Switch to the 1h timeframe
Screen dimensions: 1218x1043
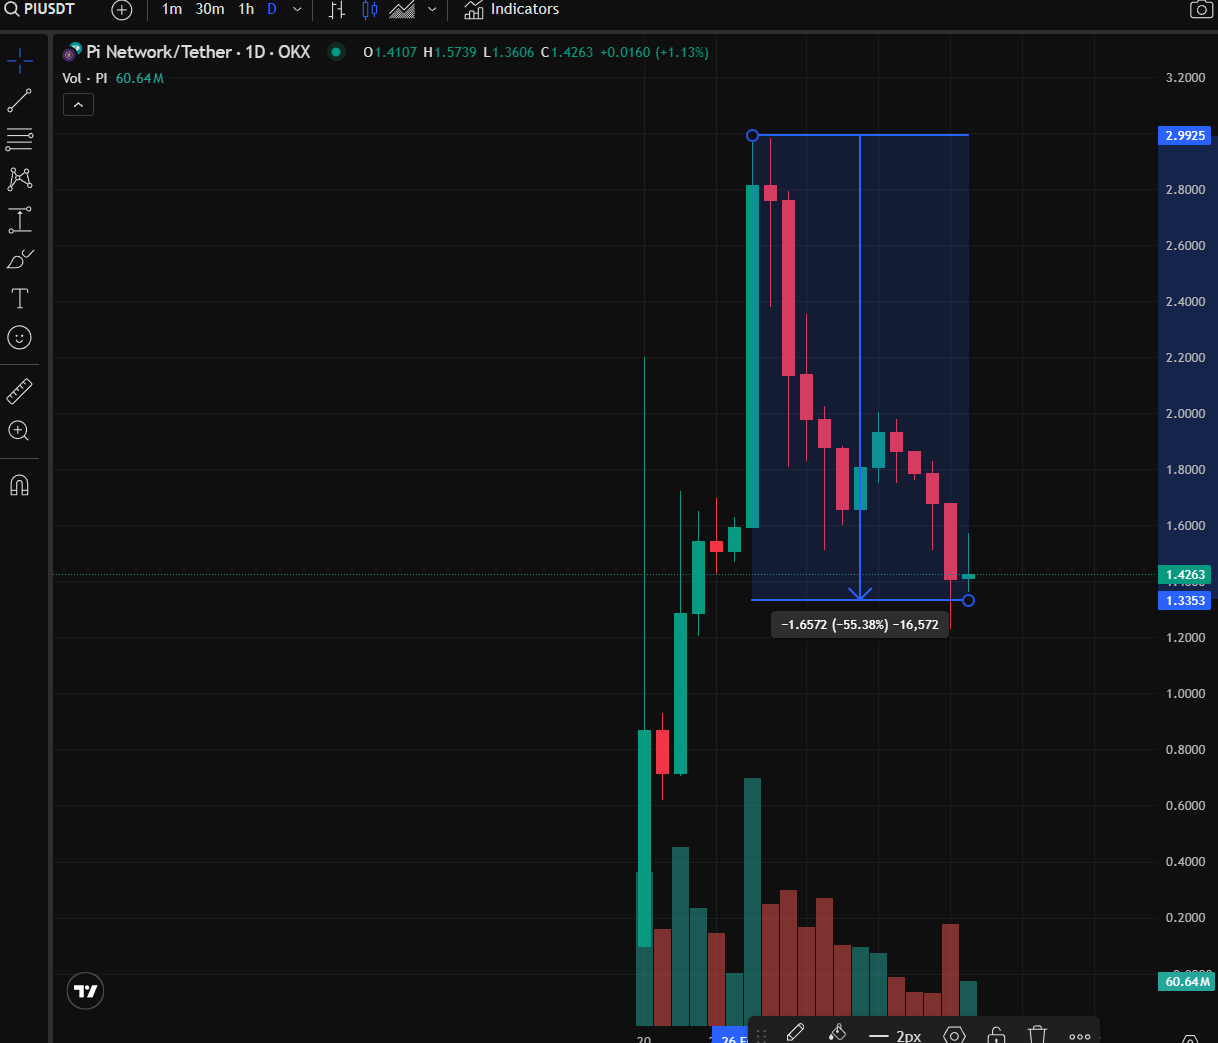coord(246,10)
